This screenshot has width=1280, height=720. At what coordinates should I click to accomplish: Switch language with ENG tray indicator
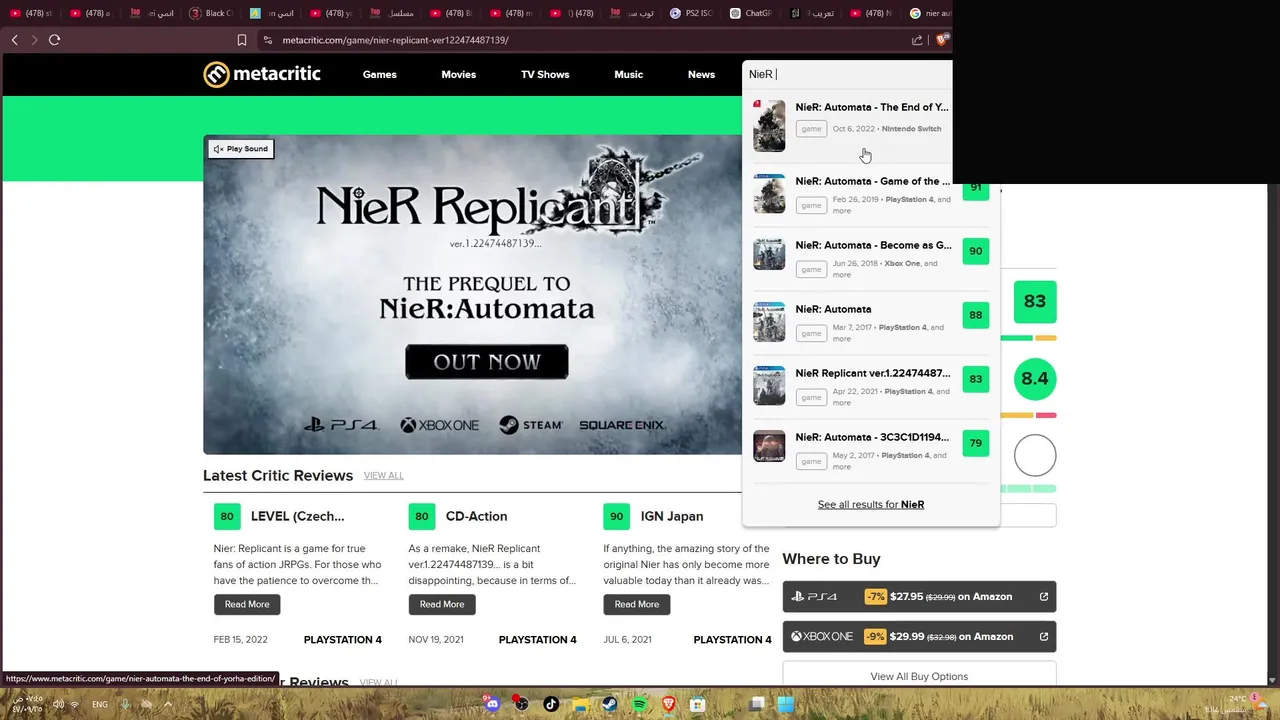click(100, 704)
